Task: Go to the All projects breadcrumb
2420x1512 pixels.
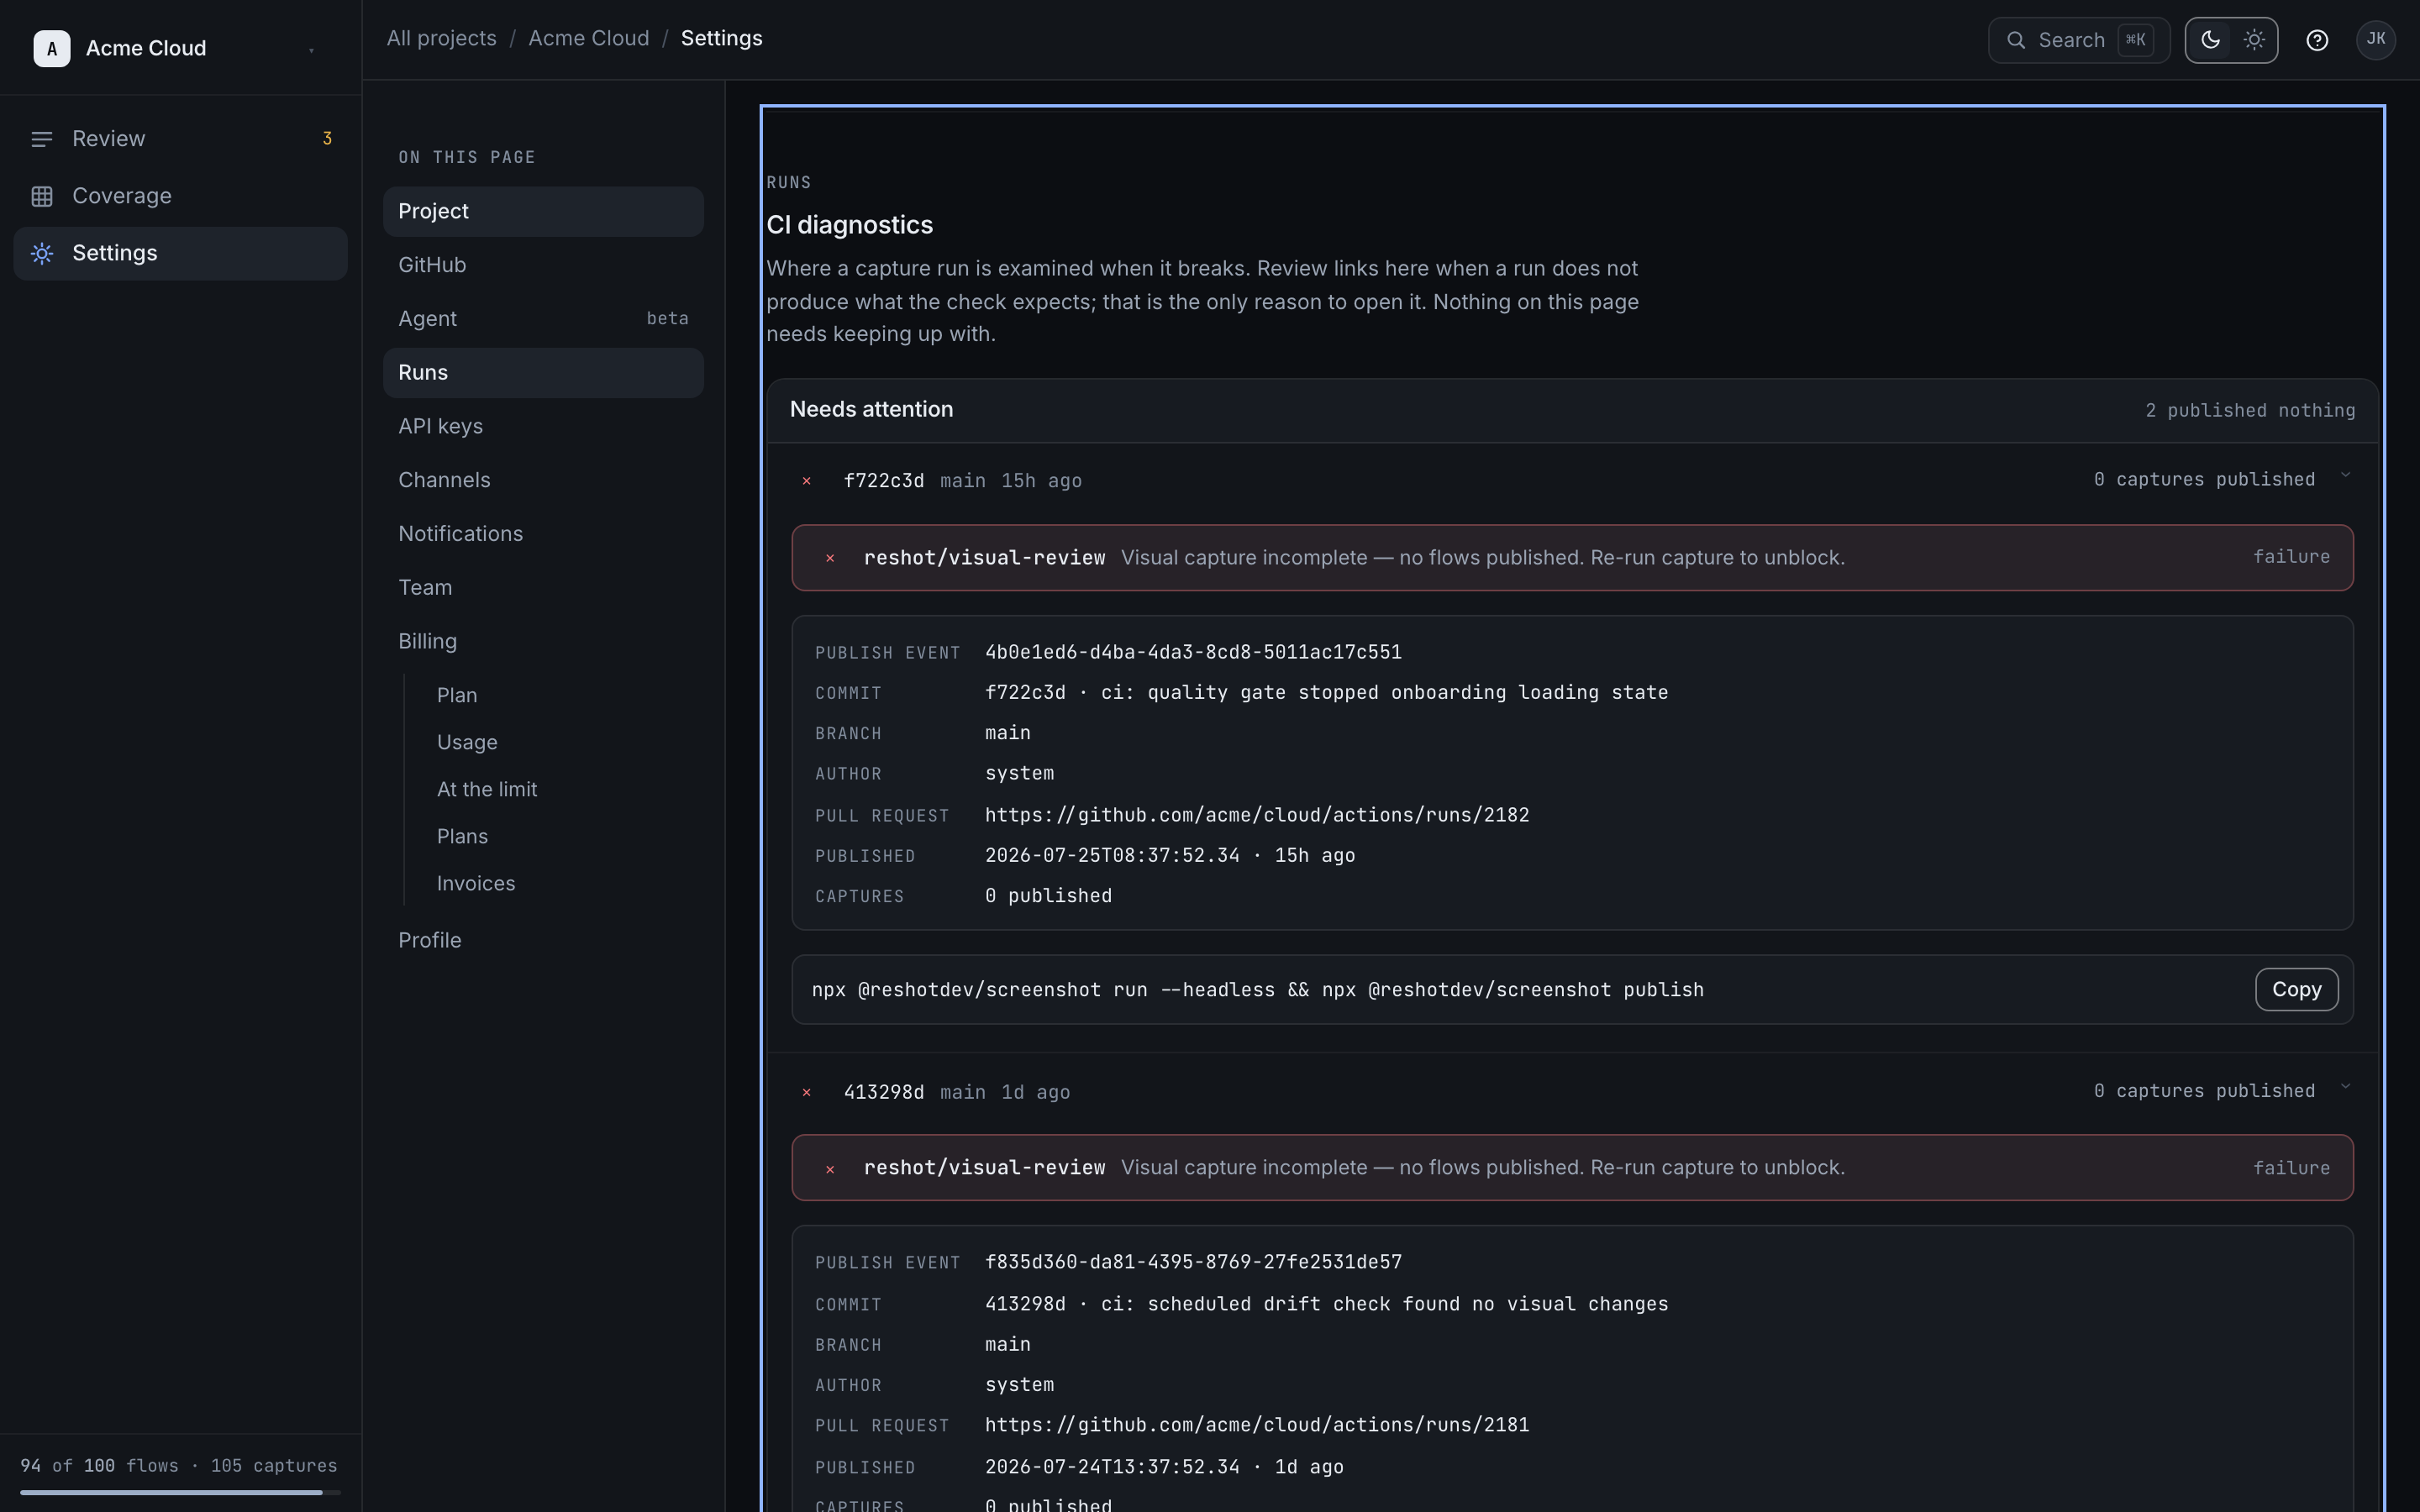Action: pyautogui.click(x=442, y=38)
